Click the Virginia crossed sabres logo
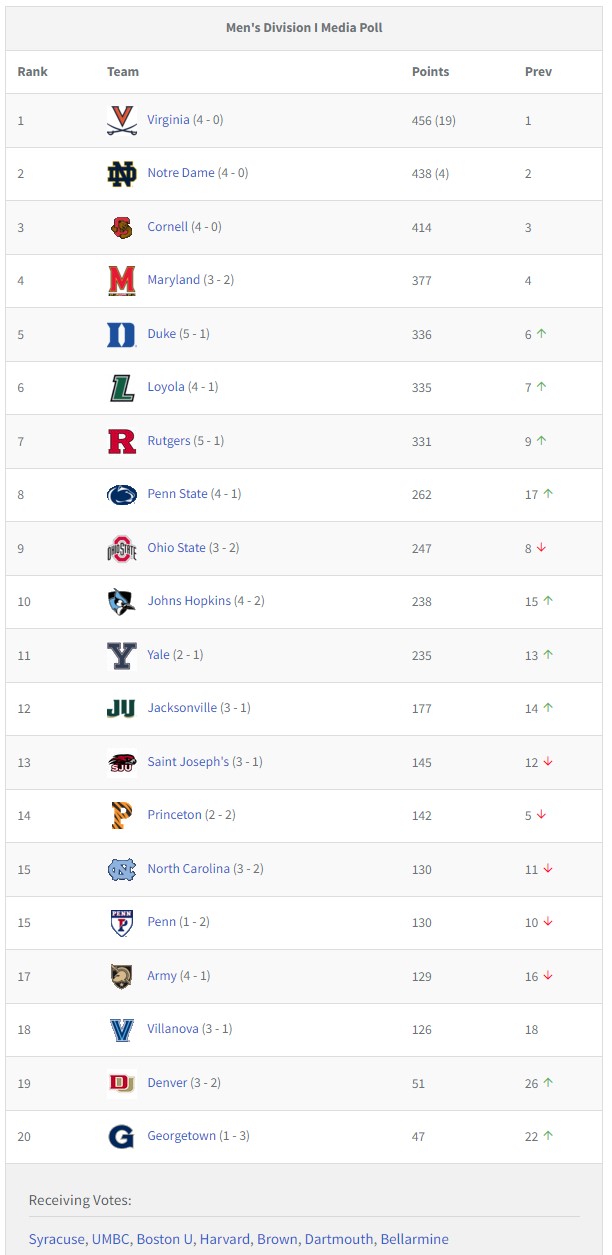Screen dimensions: 612x1255 122,120
